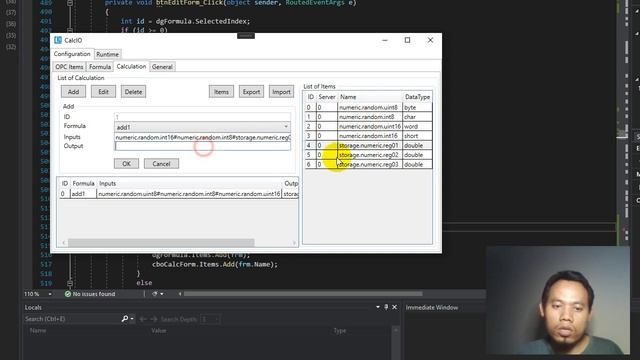Screen dimensions: 640x360
Task: Click the Locals search magnifier icon
Action: (x=125, y=319)
